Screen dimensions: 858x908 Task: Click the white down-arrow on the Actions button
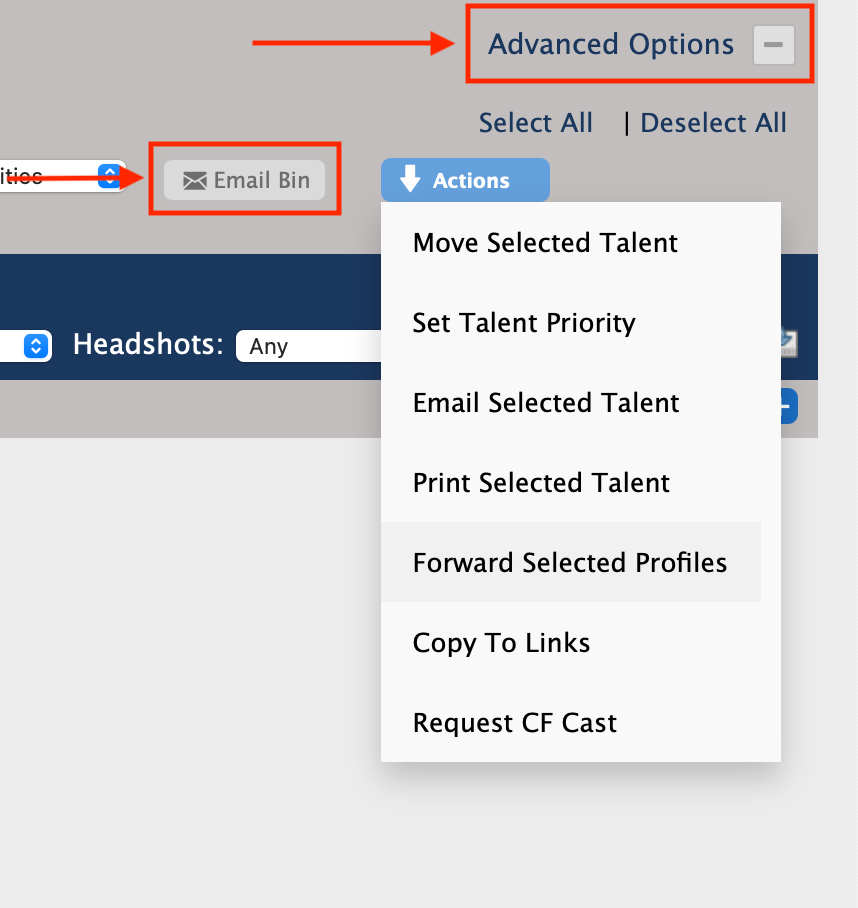410,178
